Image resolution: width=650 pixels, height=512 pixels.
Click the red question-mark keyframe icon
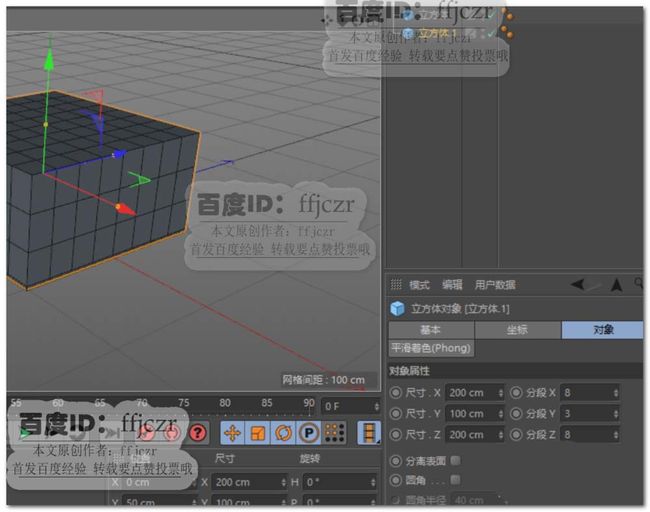198,433
